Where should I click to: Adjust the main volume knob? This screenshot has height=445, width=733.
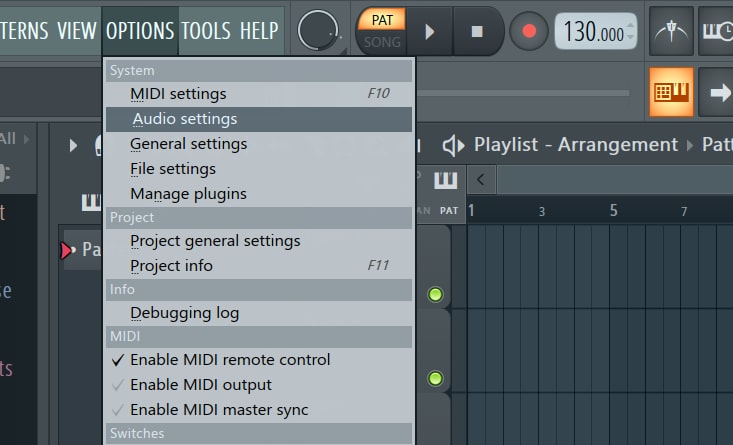click(318, 30)
